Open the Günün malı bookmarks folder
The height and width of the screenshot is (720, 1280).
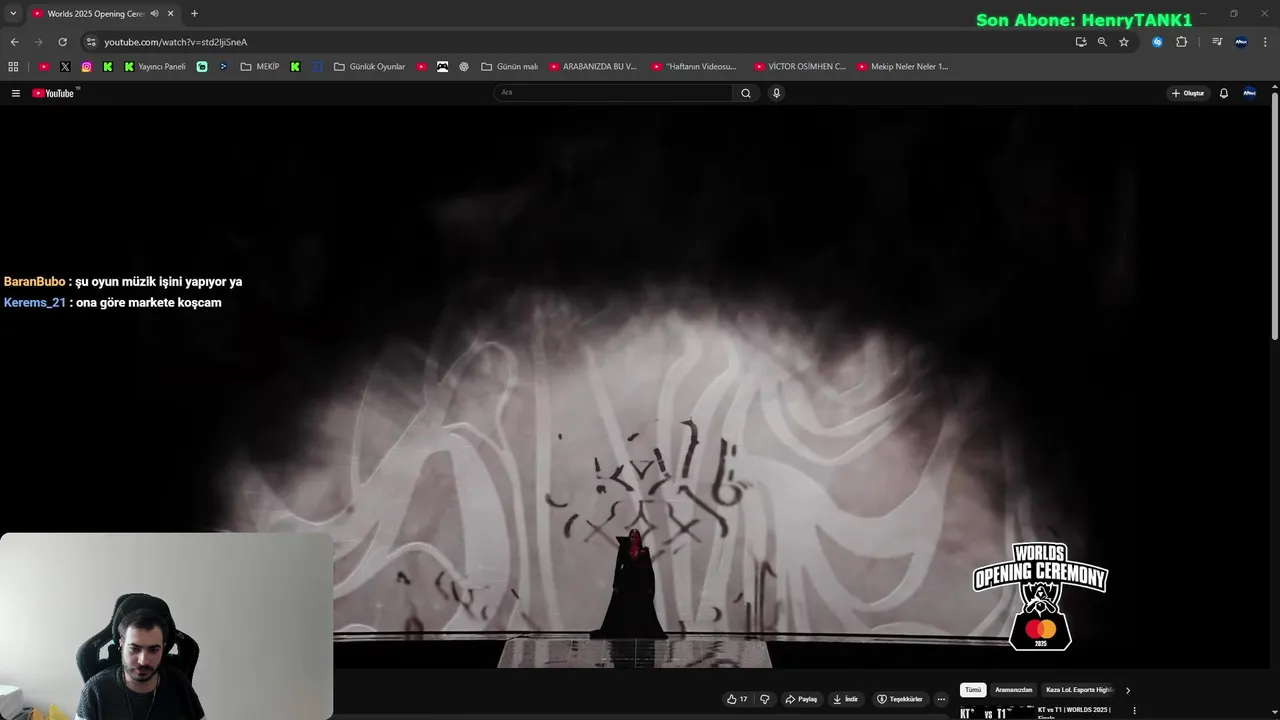[x=510, y=67]
